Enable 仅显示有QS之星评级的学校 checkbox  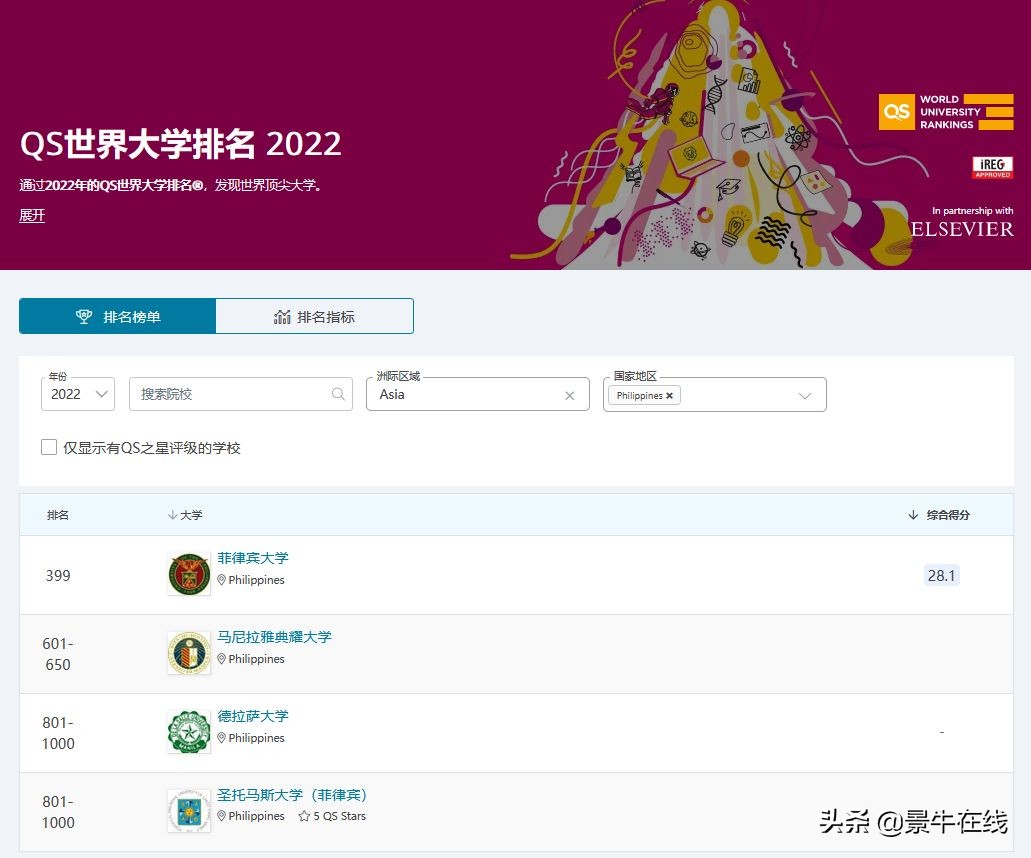click(49, 446)
